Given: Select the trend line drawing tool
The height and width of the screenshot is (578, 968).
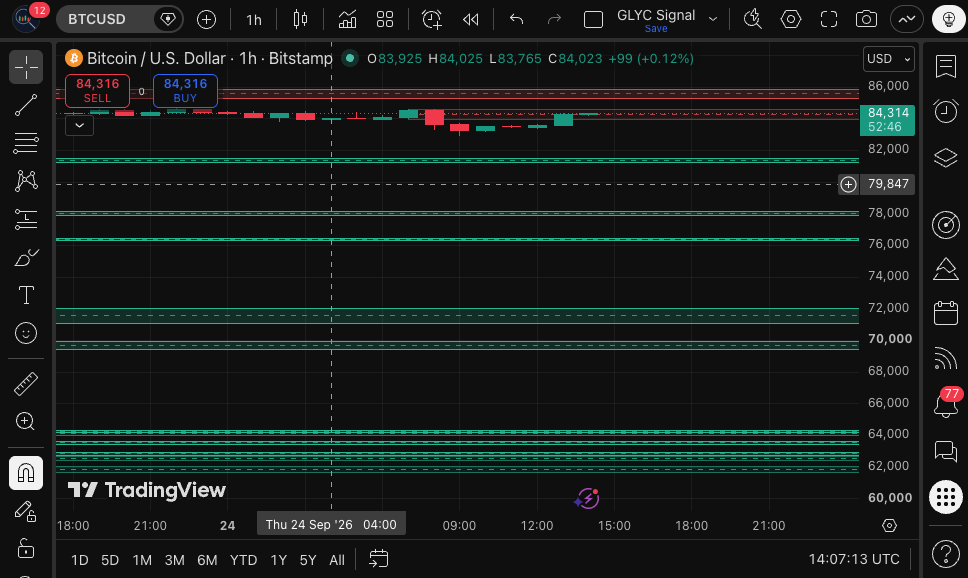Looking at the screenshot, I should pos(26,106).
